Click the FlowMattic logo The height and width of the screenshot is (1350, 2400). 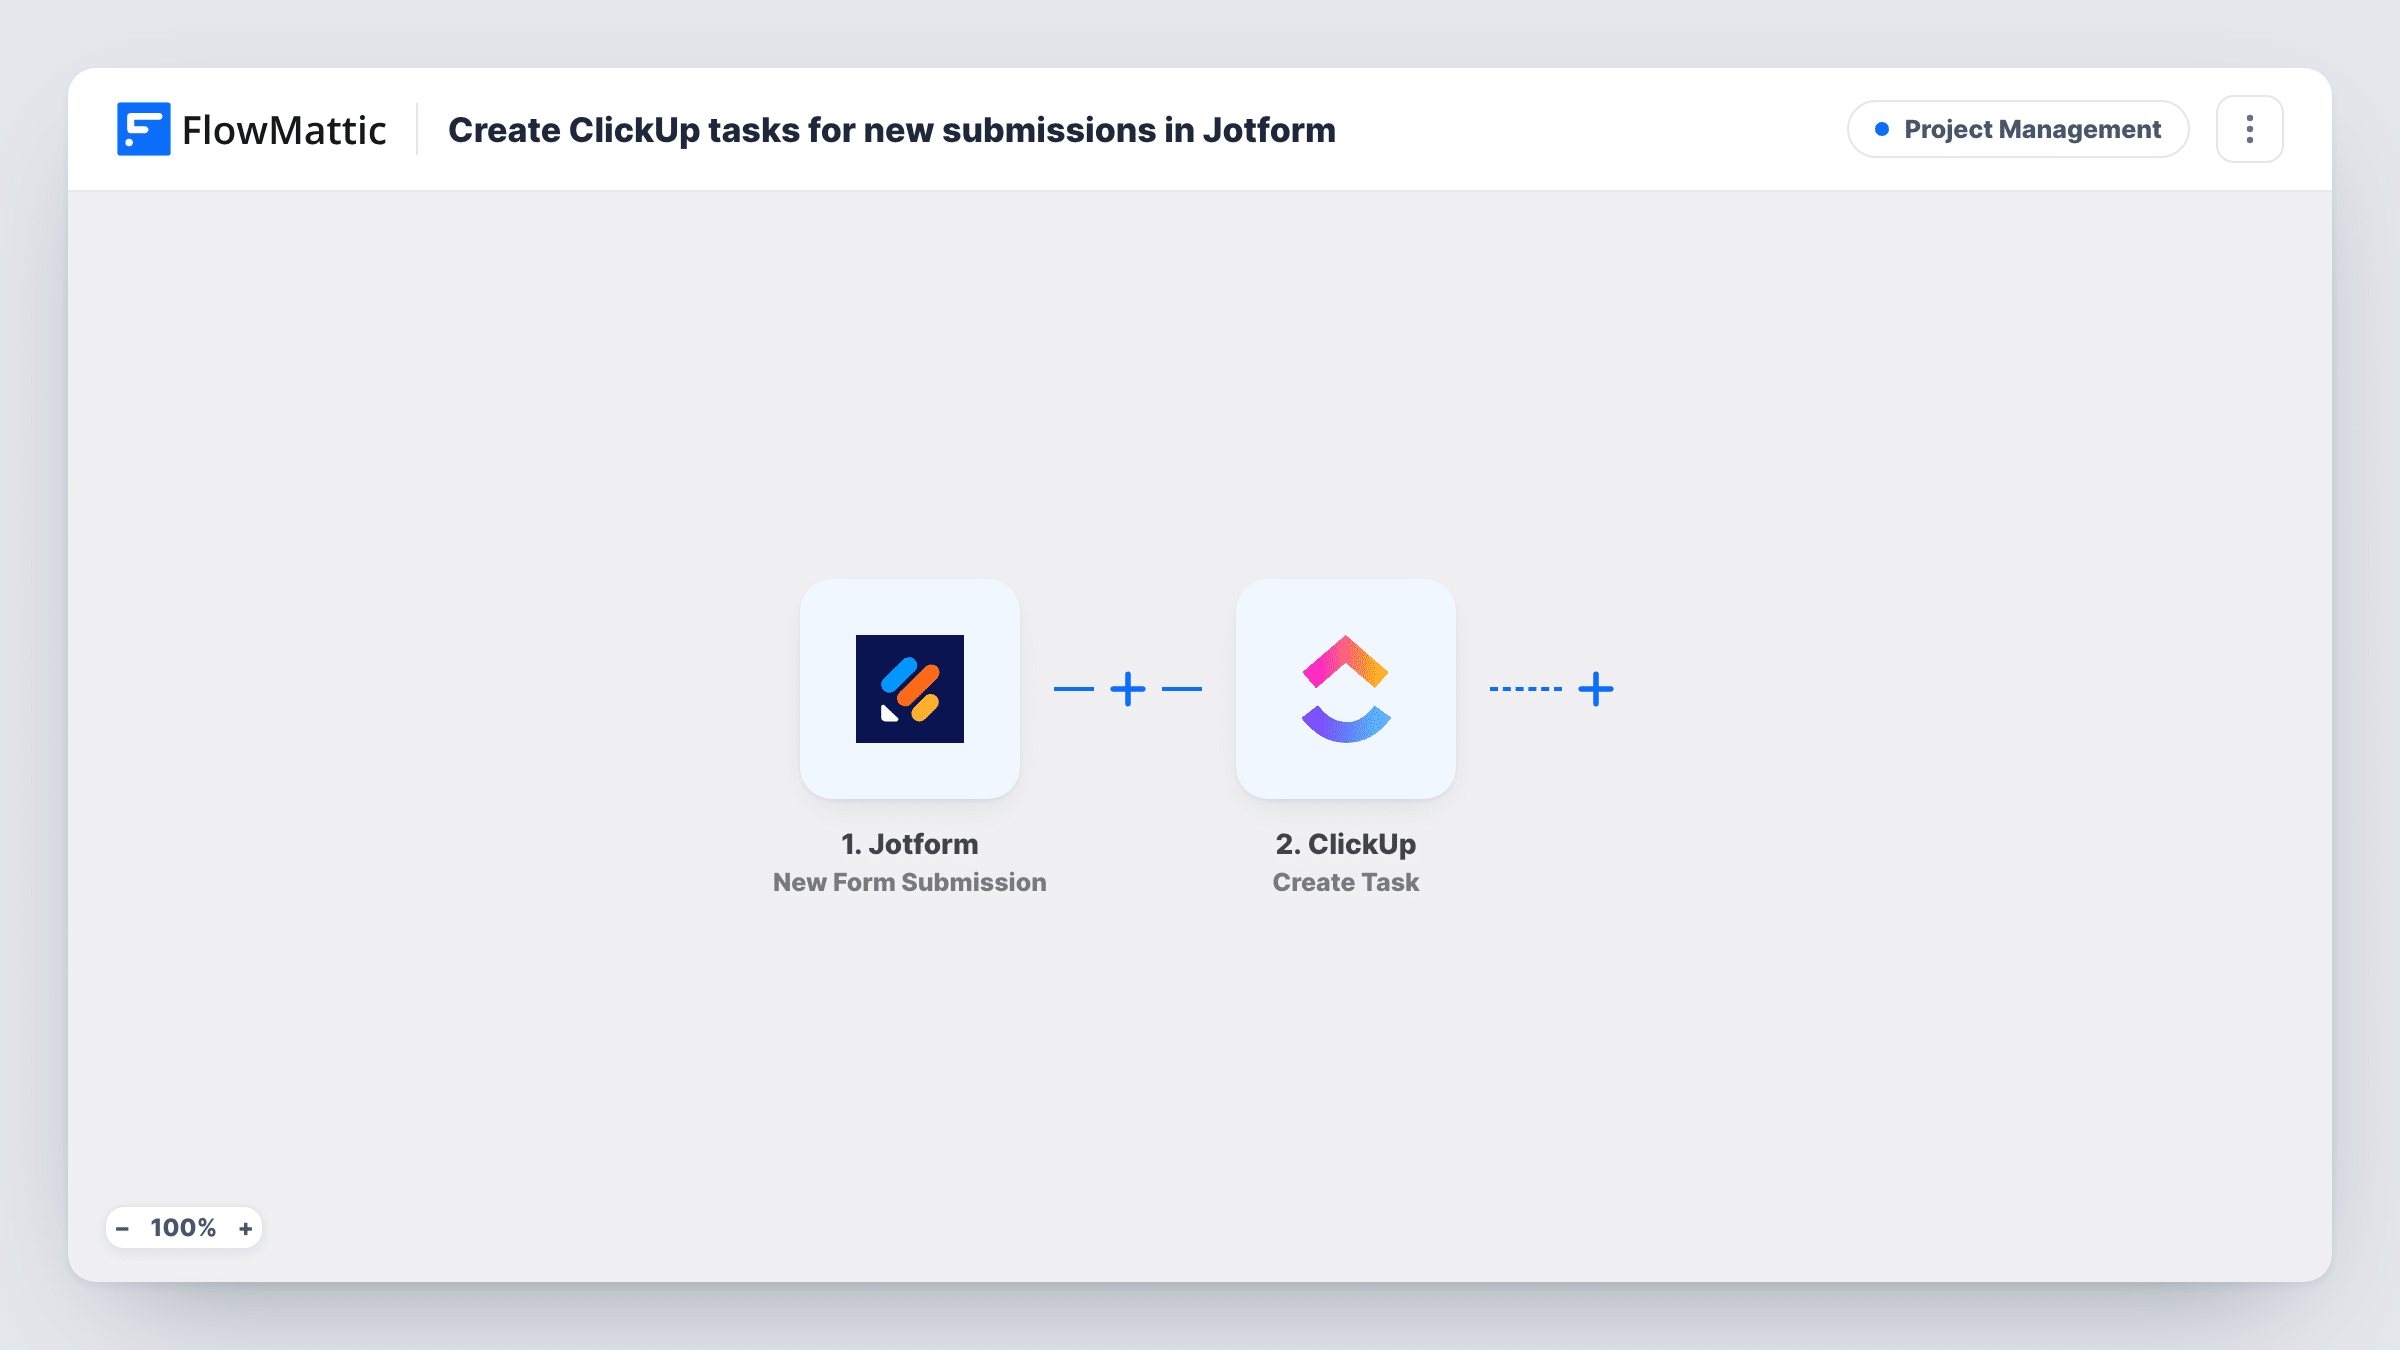(251, 129)
